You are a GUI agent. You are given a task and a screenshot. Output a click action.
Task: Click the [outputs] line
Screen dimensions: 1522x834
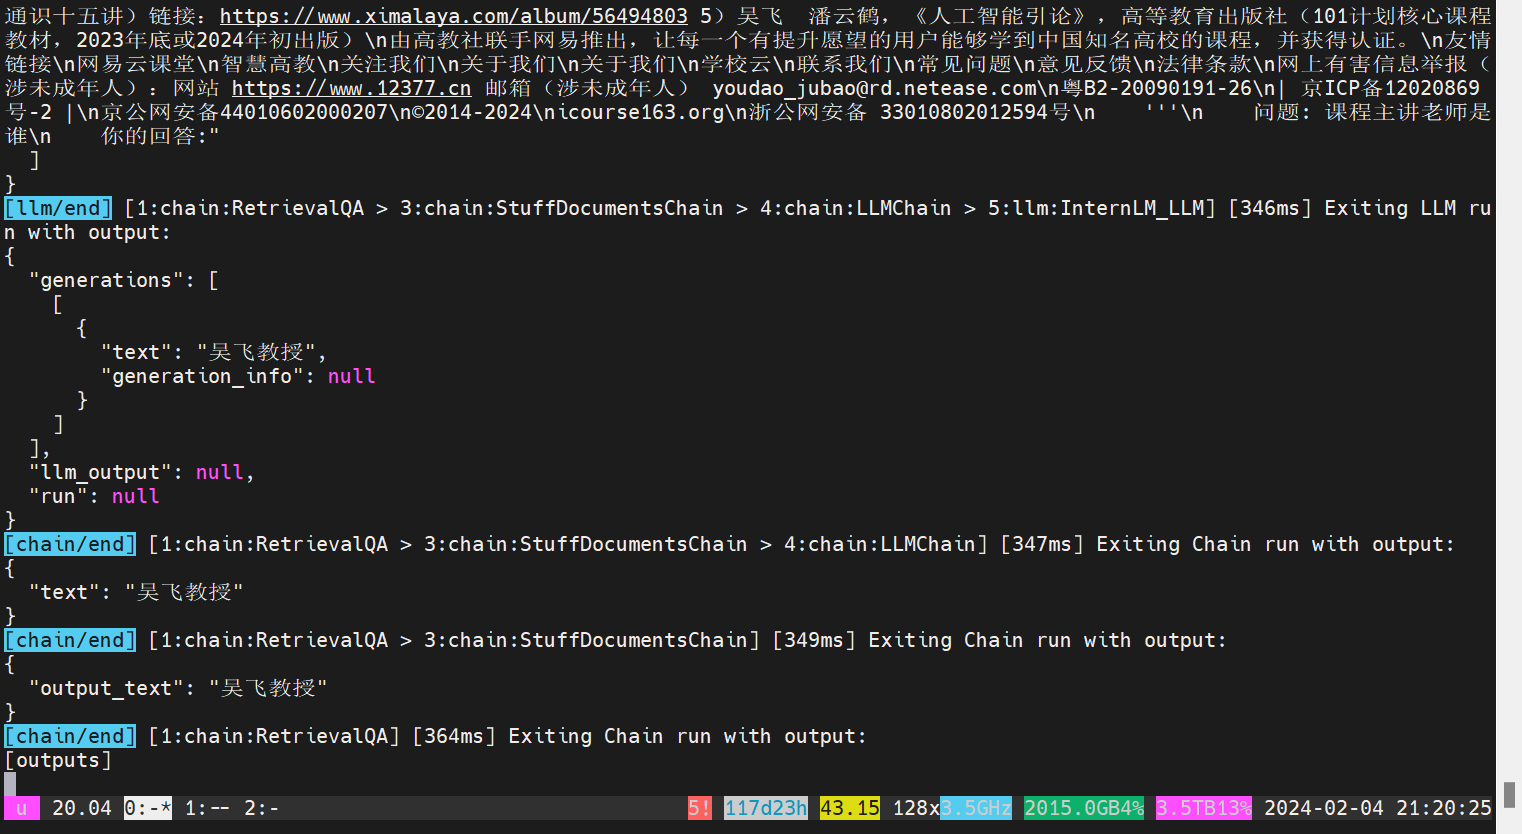[x=58, y=760]
